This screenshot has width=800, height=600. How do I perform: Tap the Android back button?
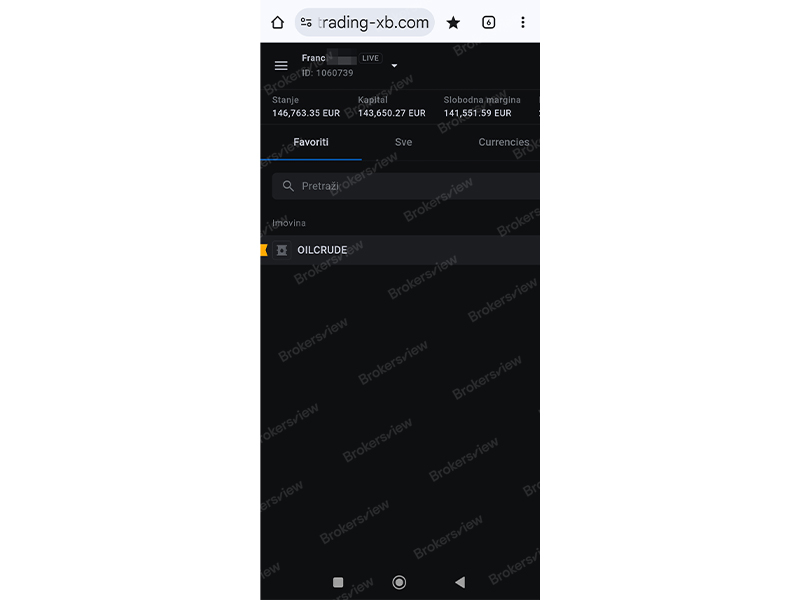pos(460,582)
